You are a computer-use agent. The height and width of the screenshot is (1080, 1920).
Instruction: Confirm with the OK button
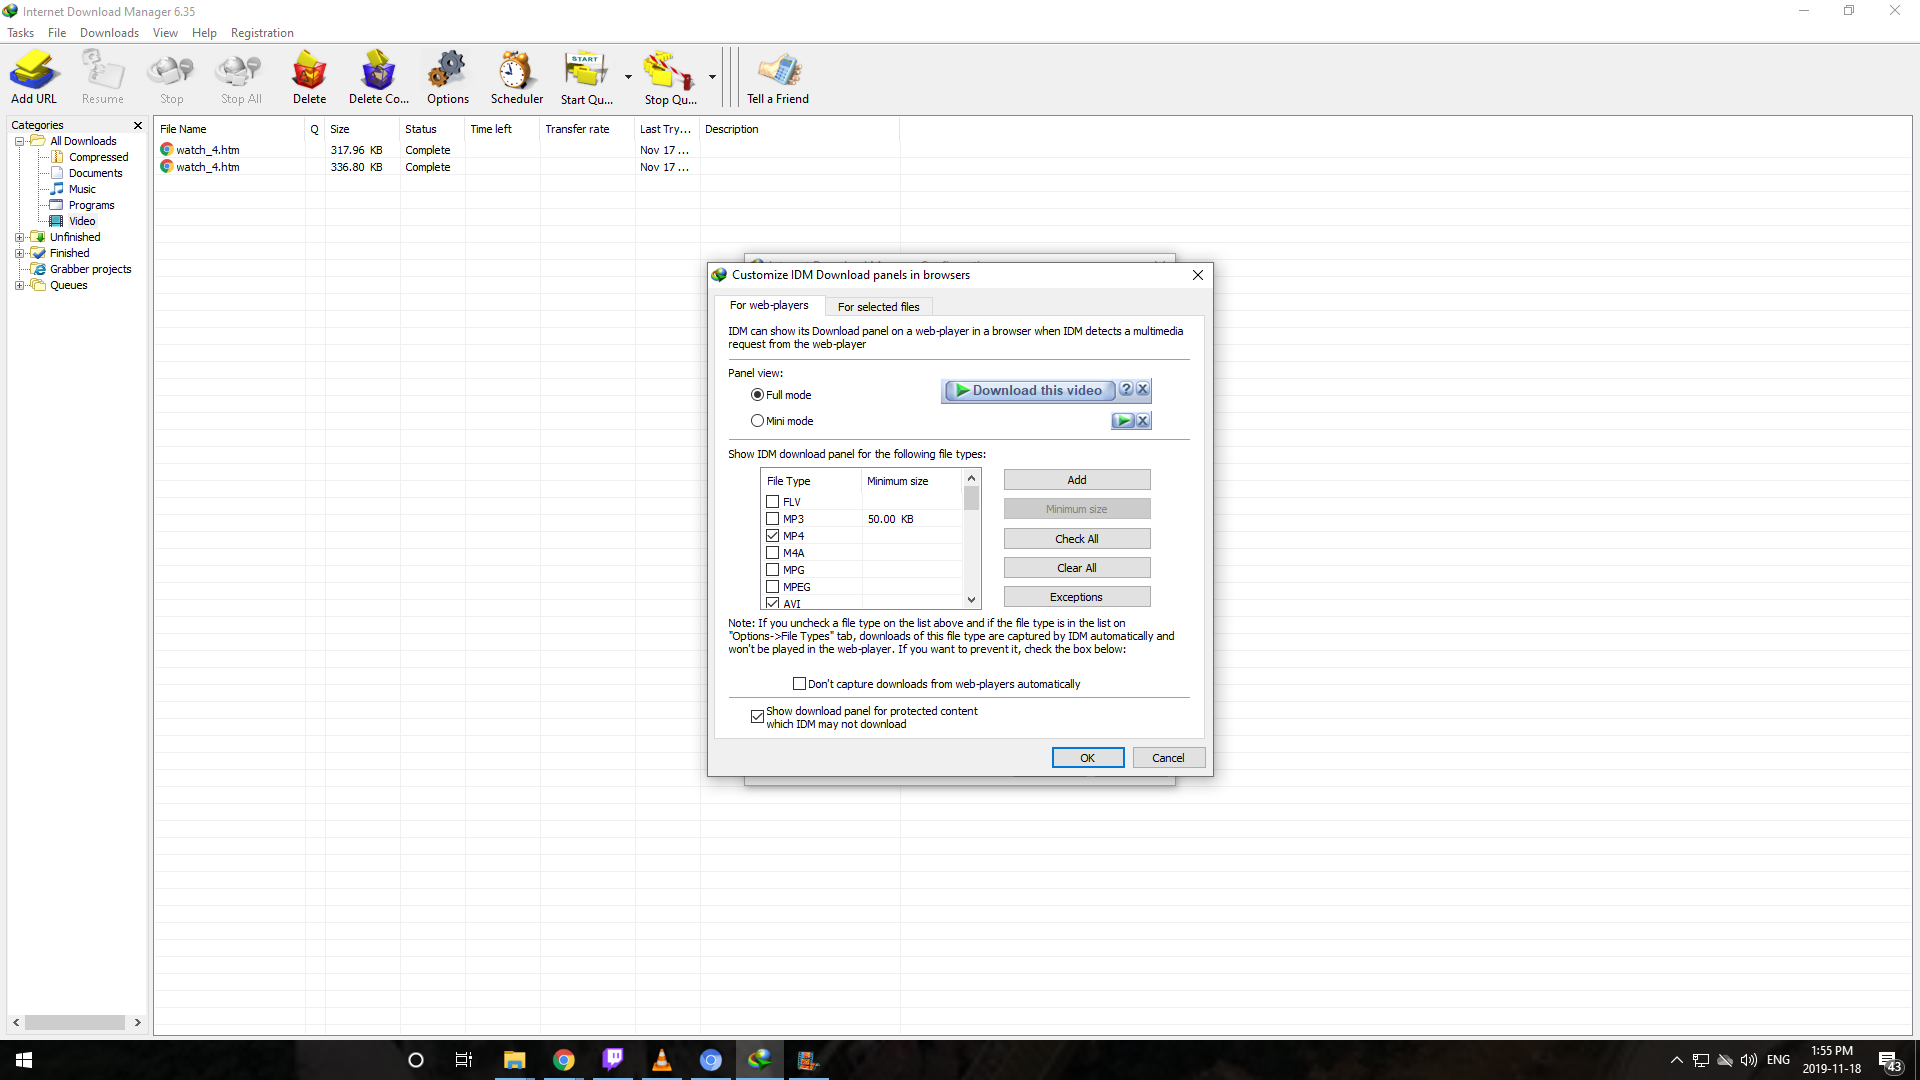(x=1088, y=758)
